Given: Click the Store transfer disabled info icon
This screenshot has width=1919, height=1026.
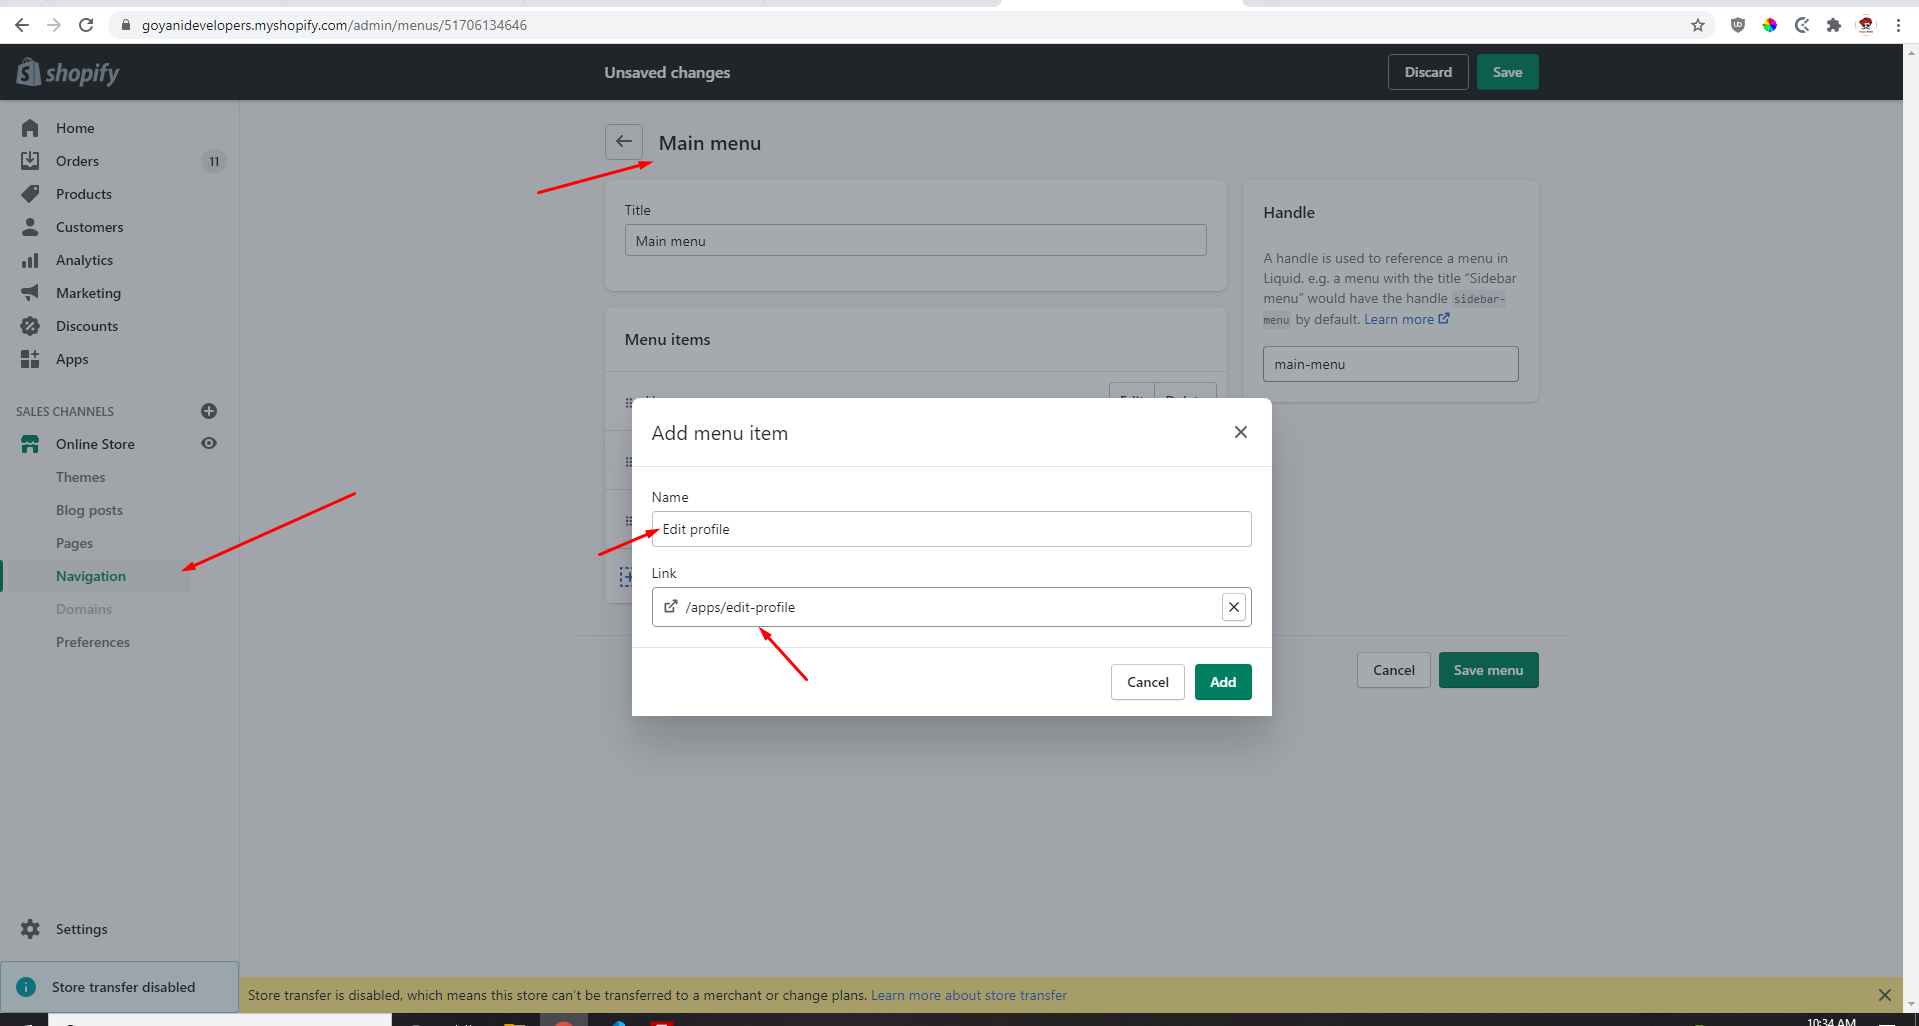Looking at the screenshot, I should 27,987.
